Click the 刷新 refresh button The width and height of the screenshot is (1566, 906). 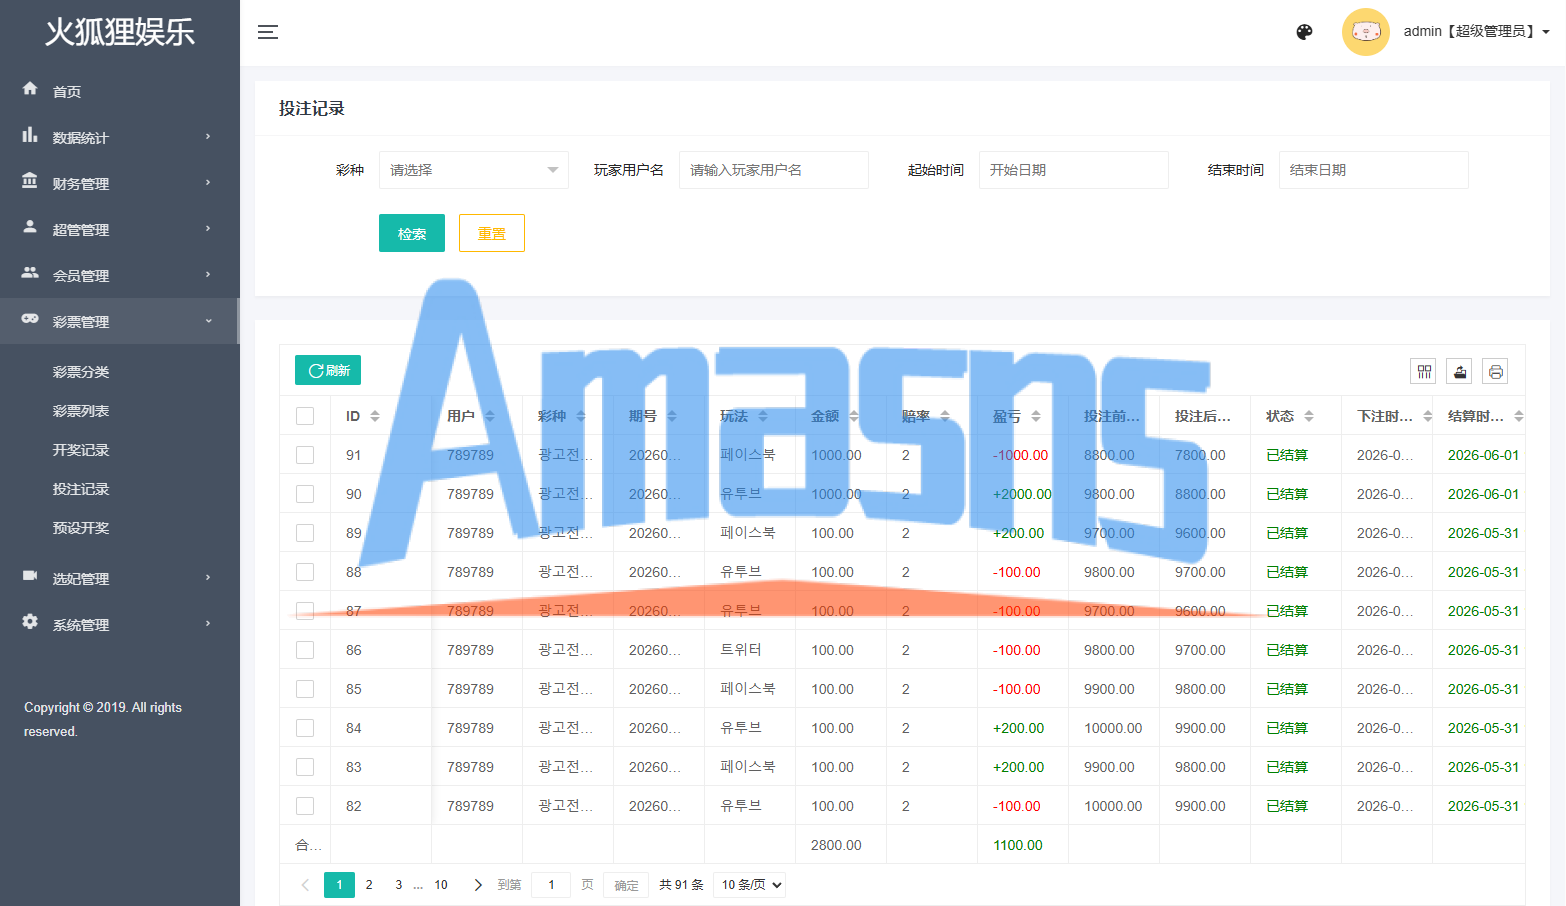coord(328,370)
